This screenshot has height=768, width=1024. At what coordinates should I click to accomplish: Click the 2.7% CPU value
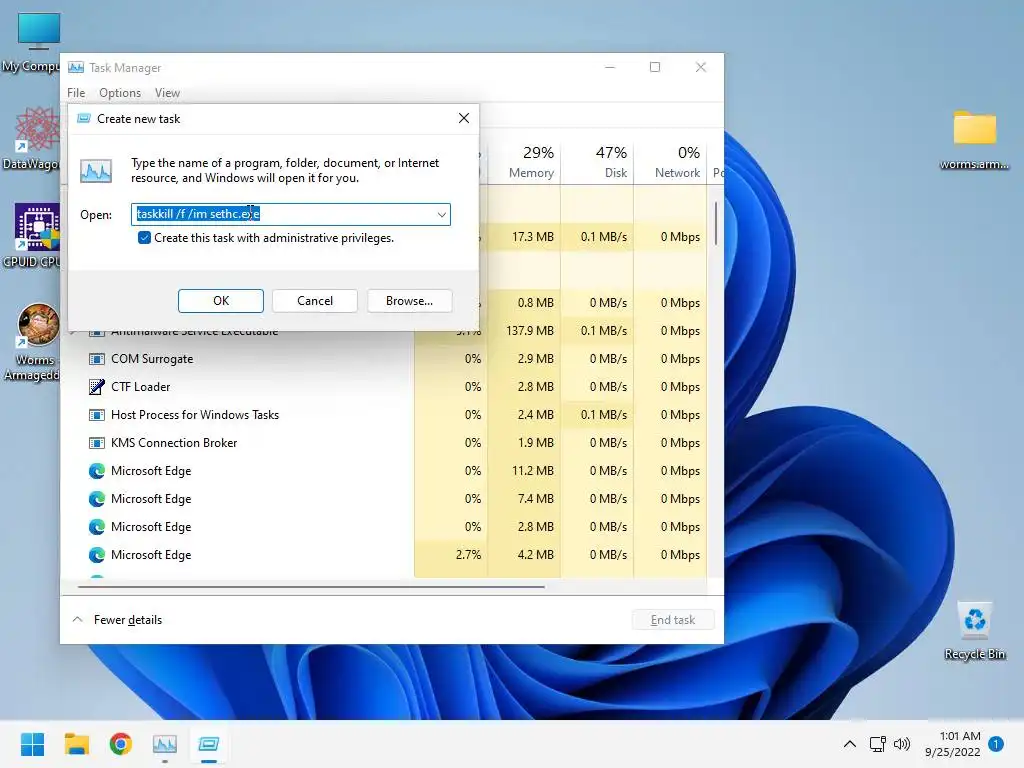(x=468, y=555)
